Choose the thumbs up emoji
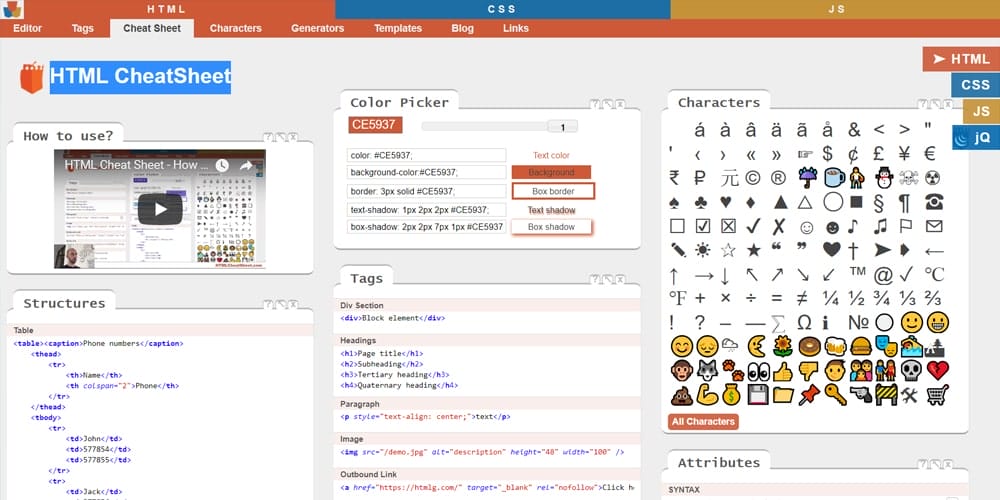Image resolution: width=1000 pixels, height=500 pixels. tap(783, 371)
